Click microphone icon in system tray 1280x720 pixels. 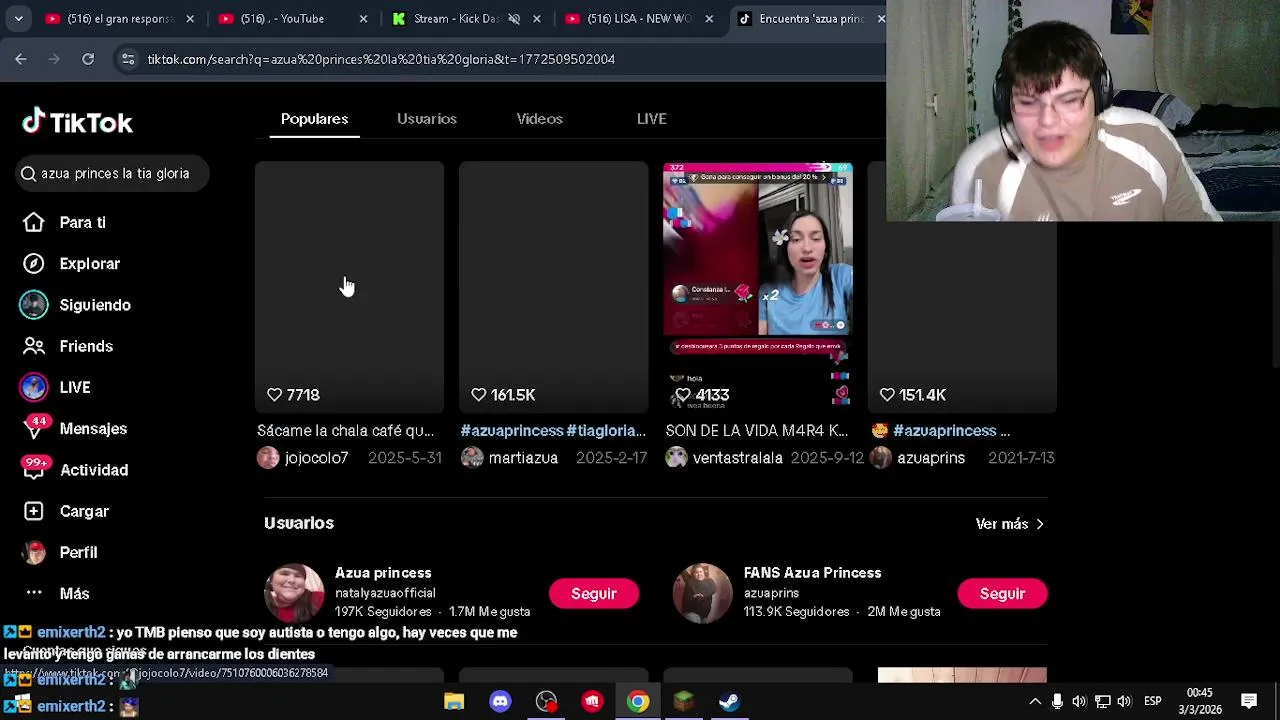(x=1057, y=701)
